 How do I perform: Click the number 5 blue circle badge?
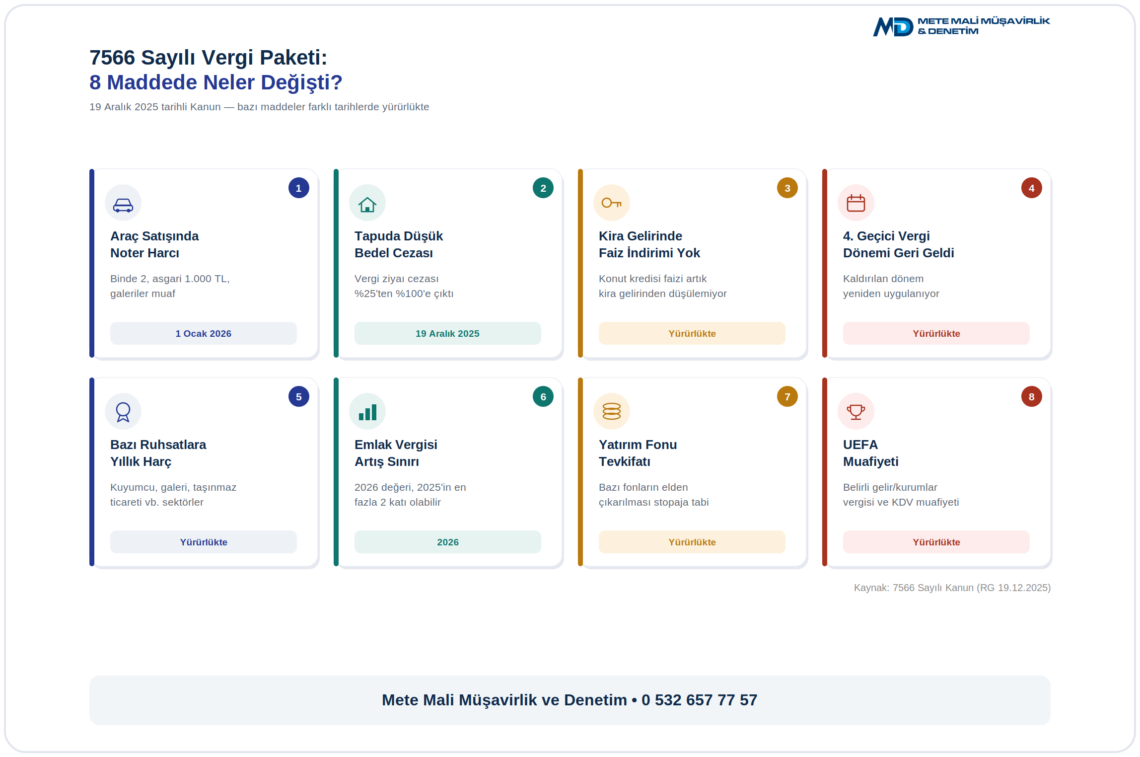pos(298,397)
